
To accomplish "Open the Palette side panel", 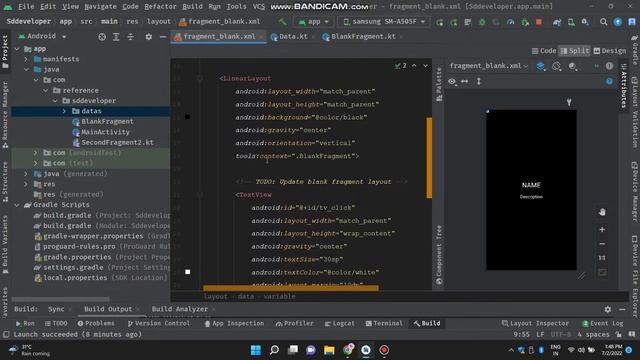I will pos(439,84).
